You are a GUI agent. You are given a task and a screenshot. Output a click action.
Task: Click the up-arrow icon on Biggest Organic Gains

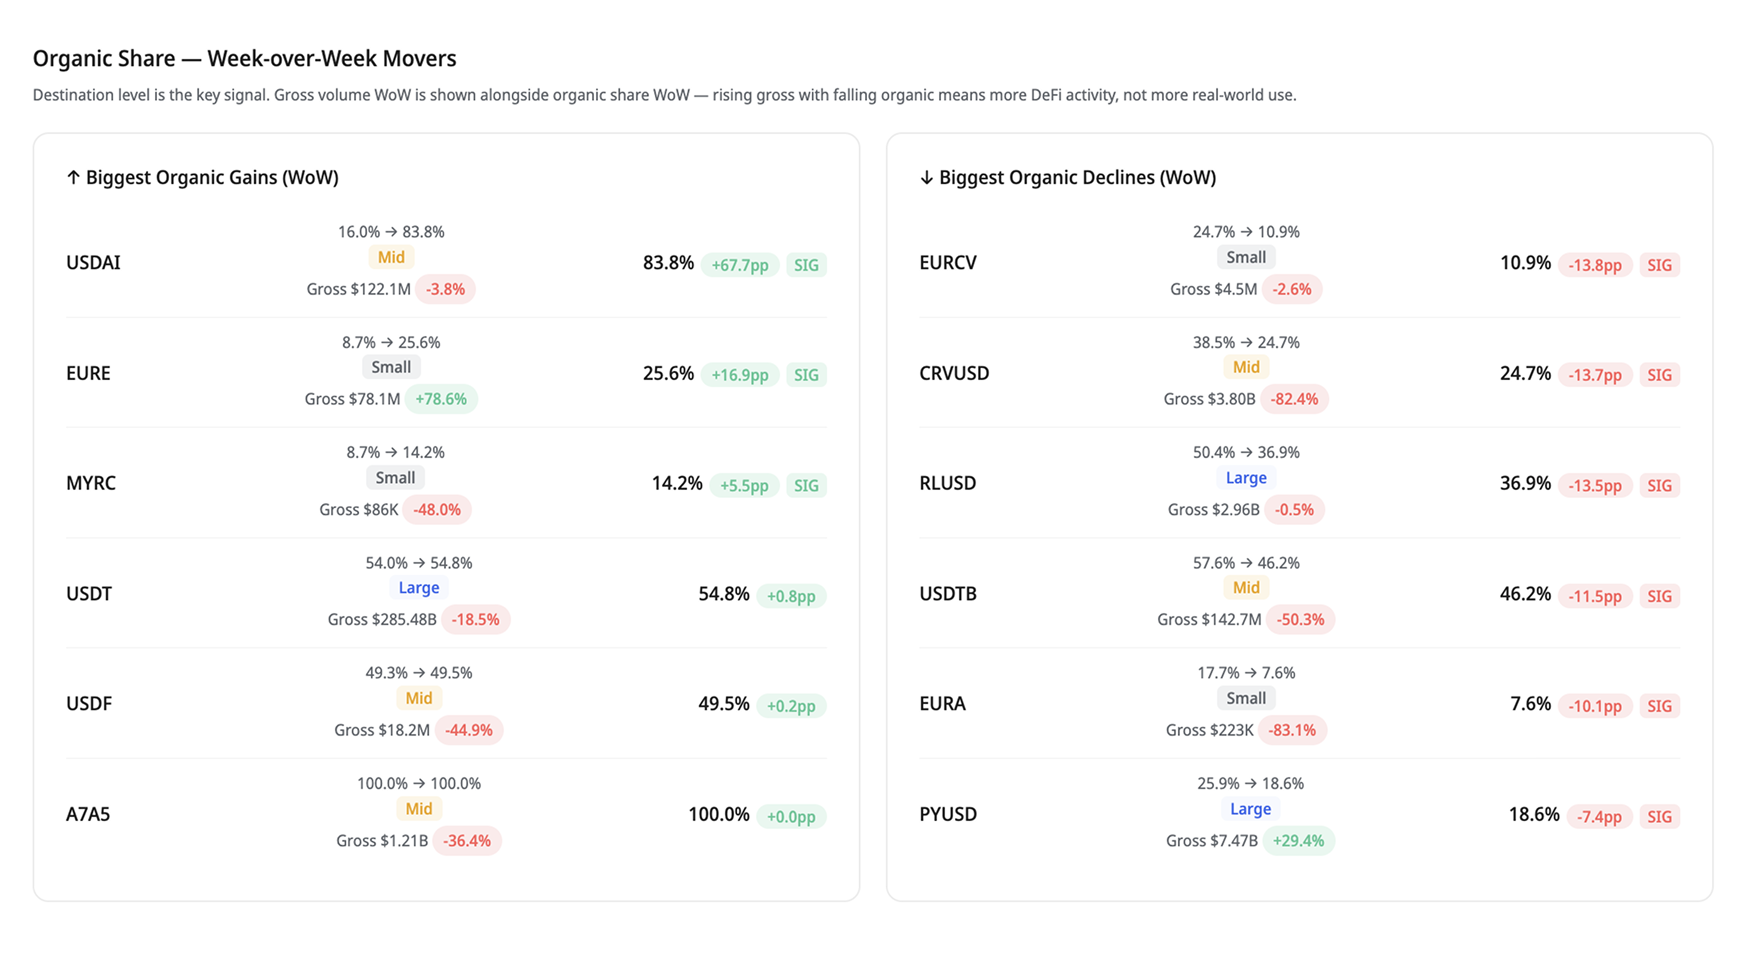click(72, 177)
